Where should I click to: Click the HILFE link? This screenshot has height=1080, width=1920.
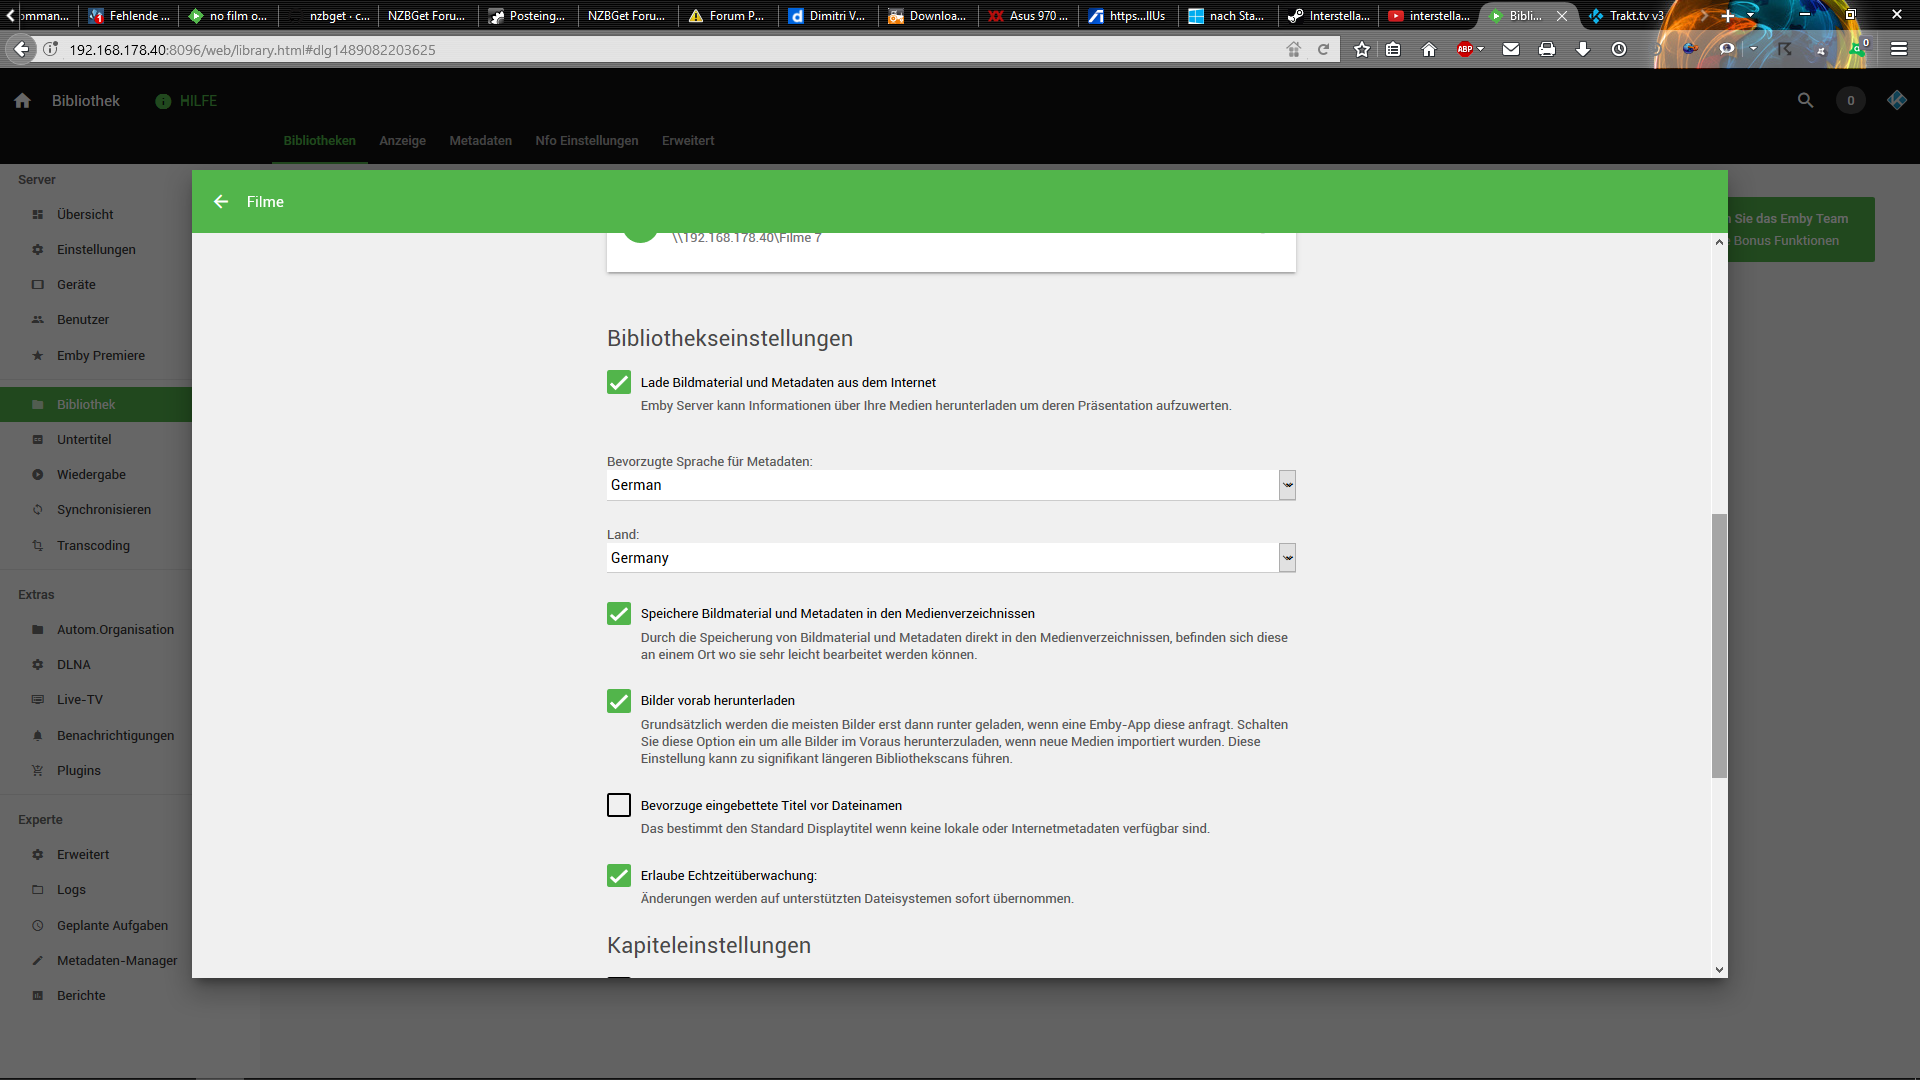point(198,101)
